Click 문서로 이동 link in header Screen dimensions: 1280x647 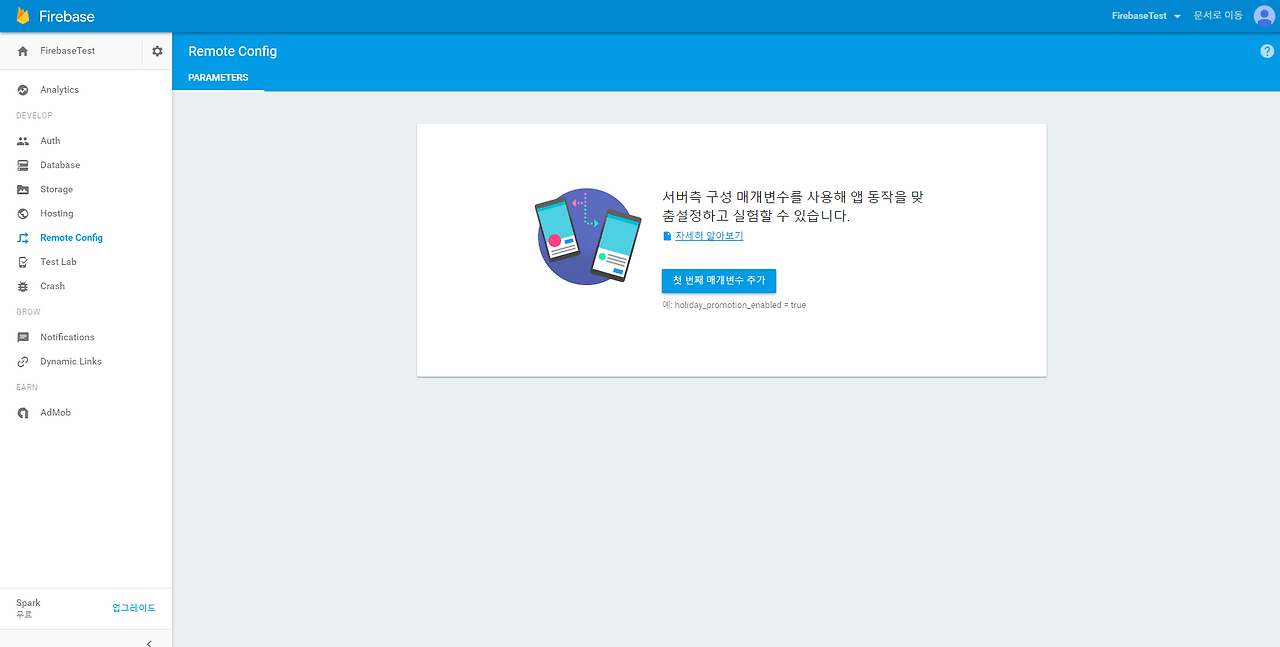1218,16
